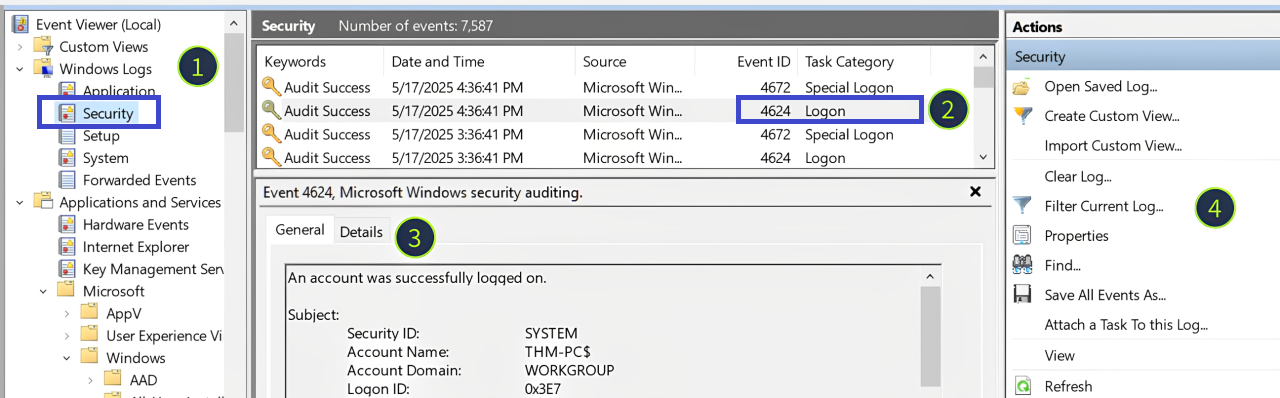
Task: Click event list scrollbar down arrow
Action: (984, 157)
